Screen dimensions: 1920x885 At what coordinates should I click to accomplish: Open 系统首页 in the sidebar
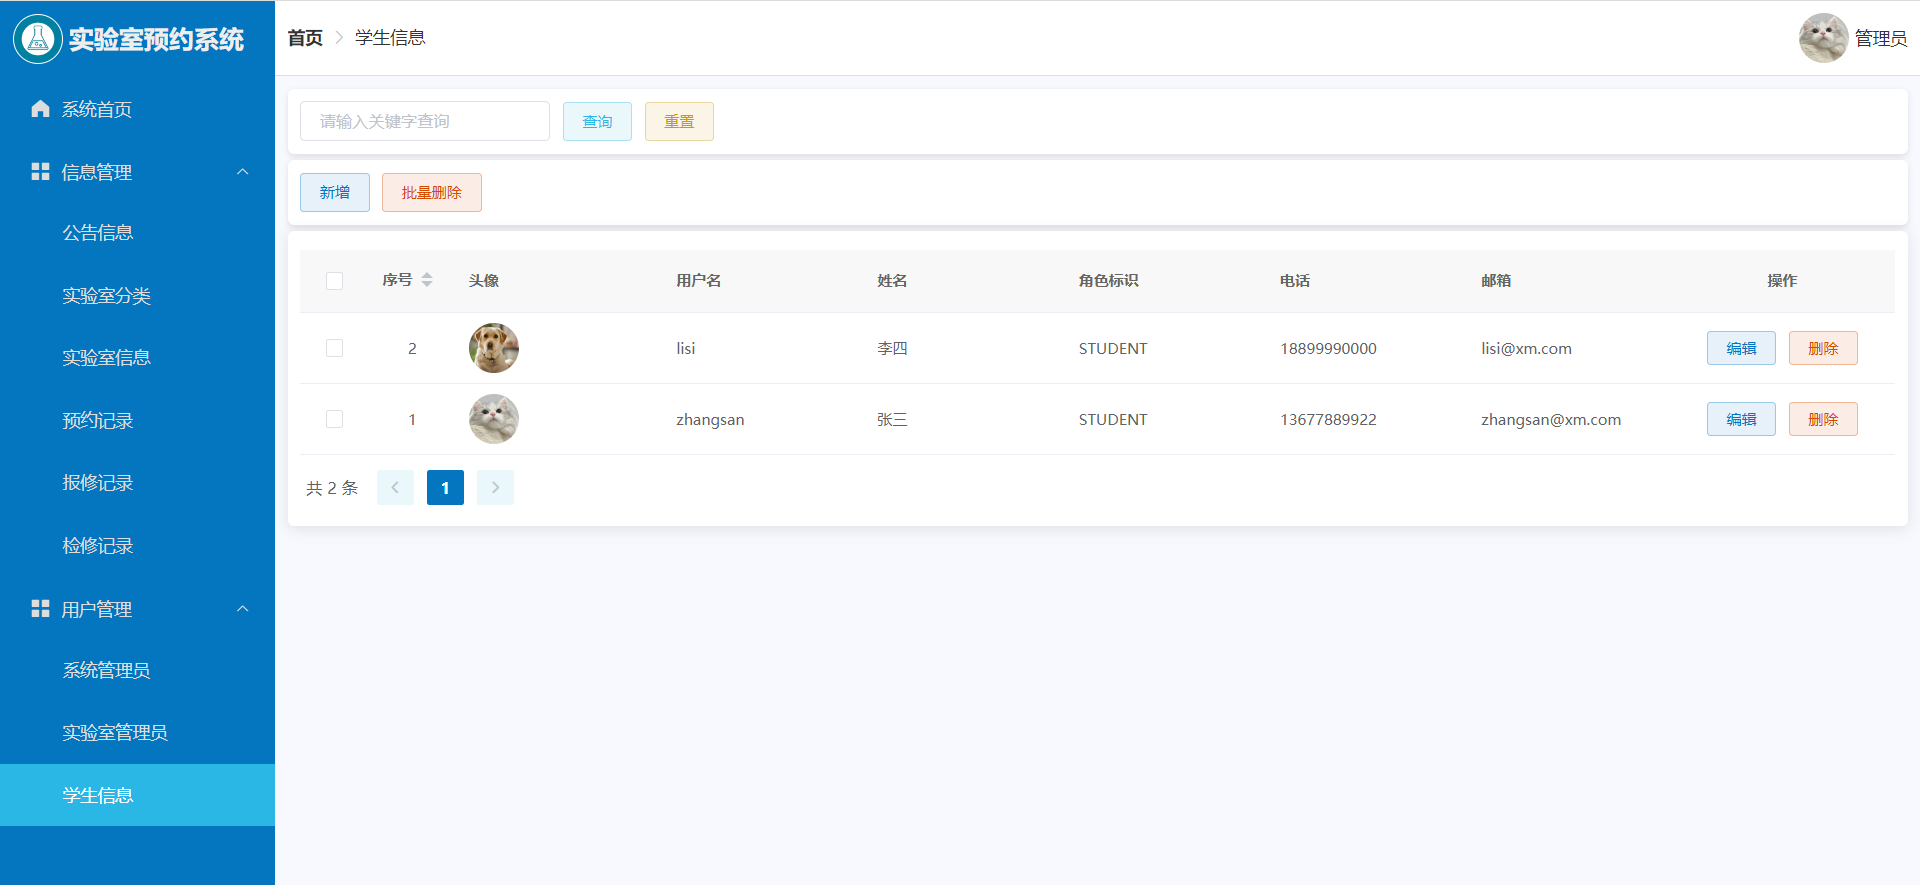[x=137, y=109]
